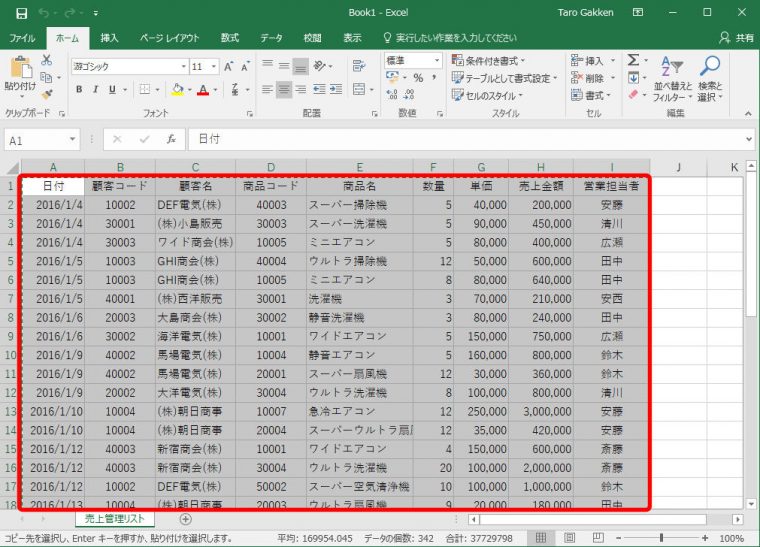
Task: Switch to the Insert (挿入) tab
Action: tap(110, 38)
